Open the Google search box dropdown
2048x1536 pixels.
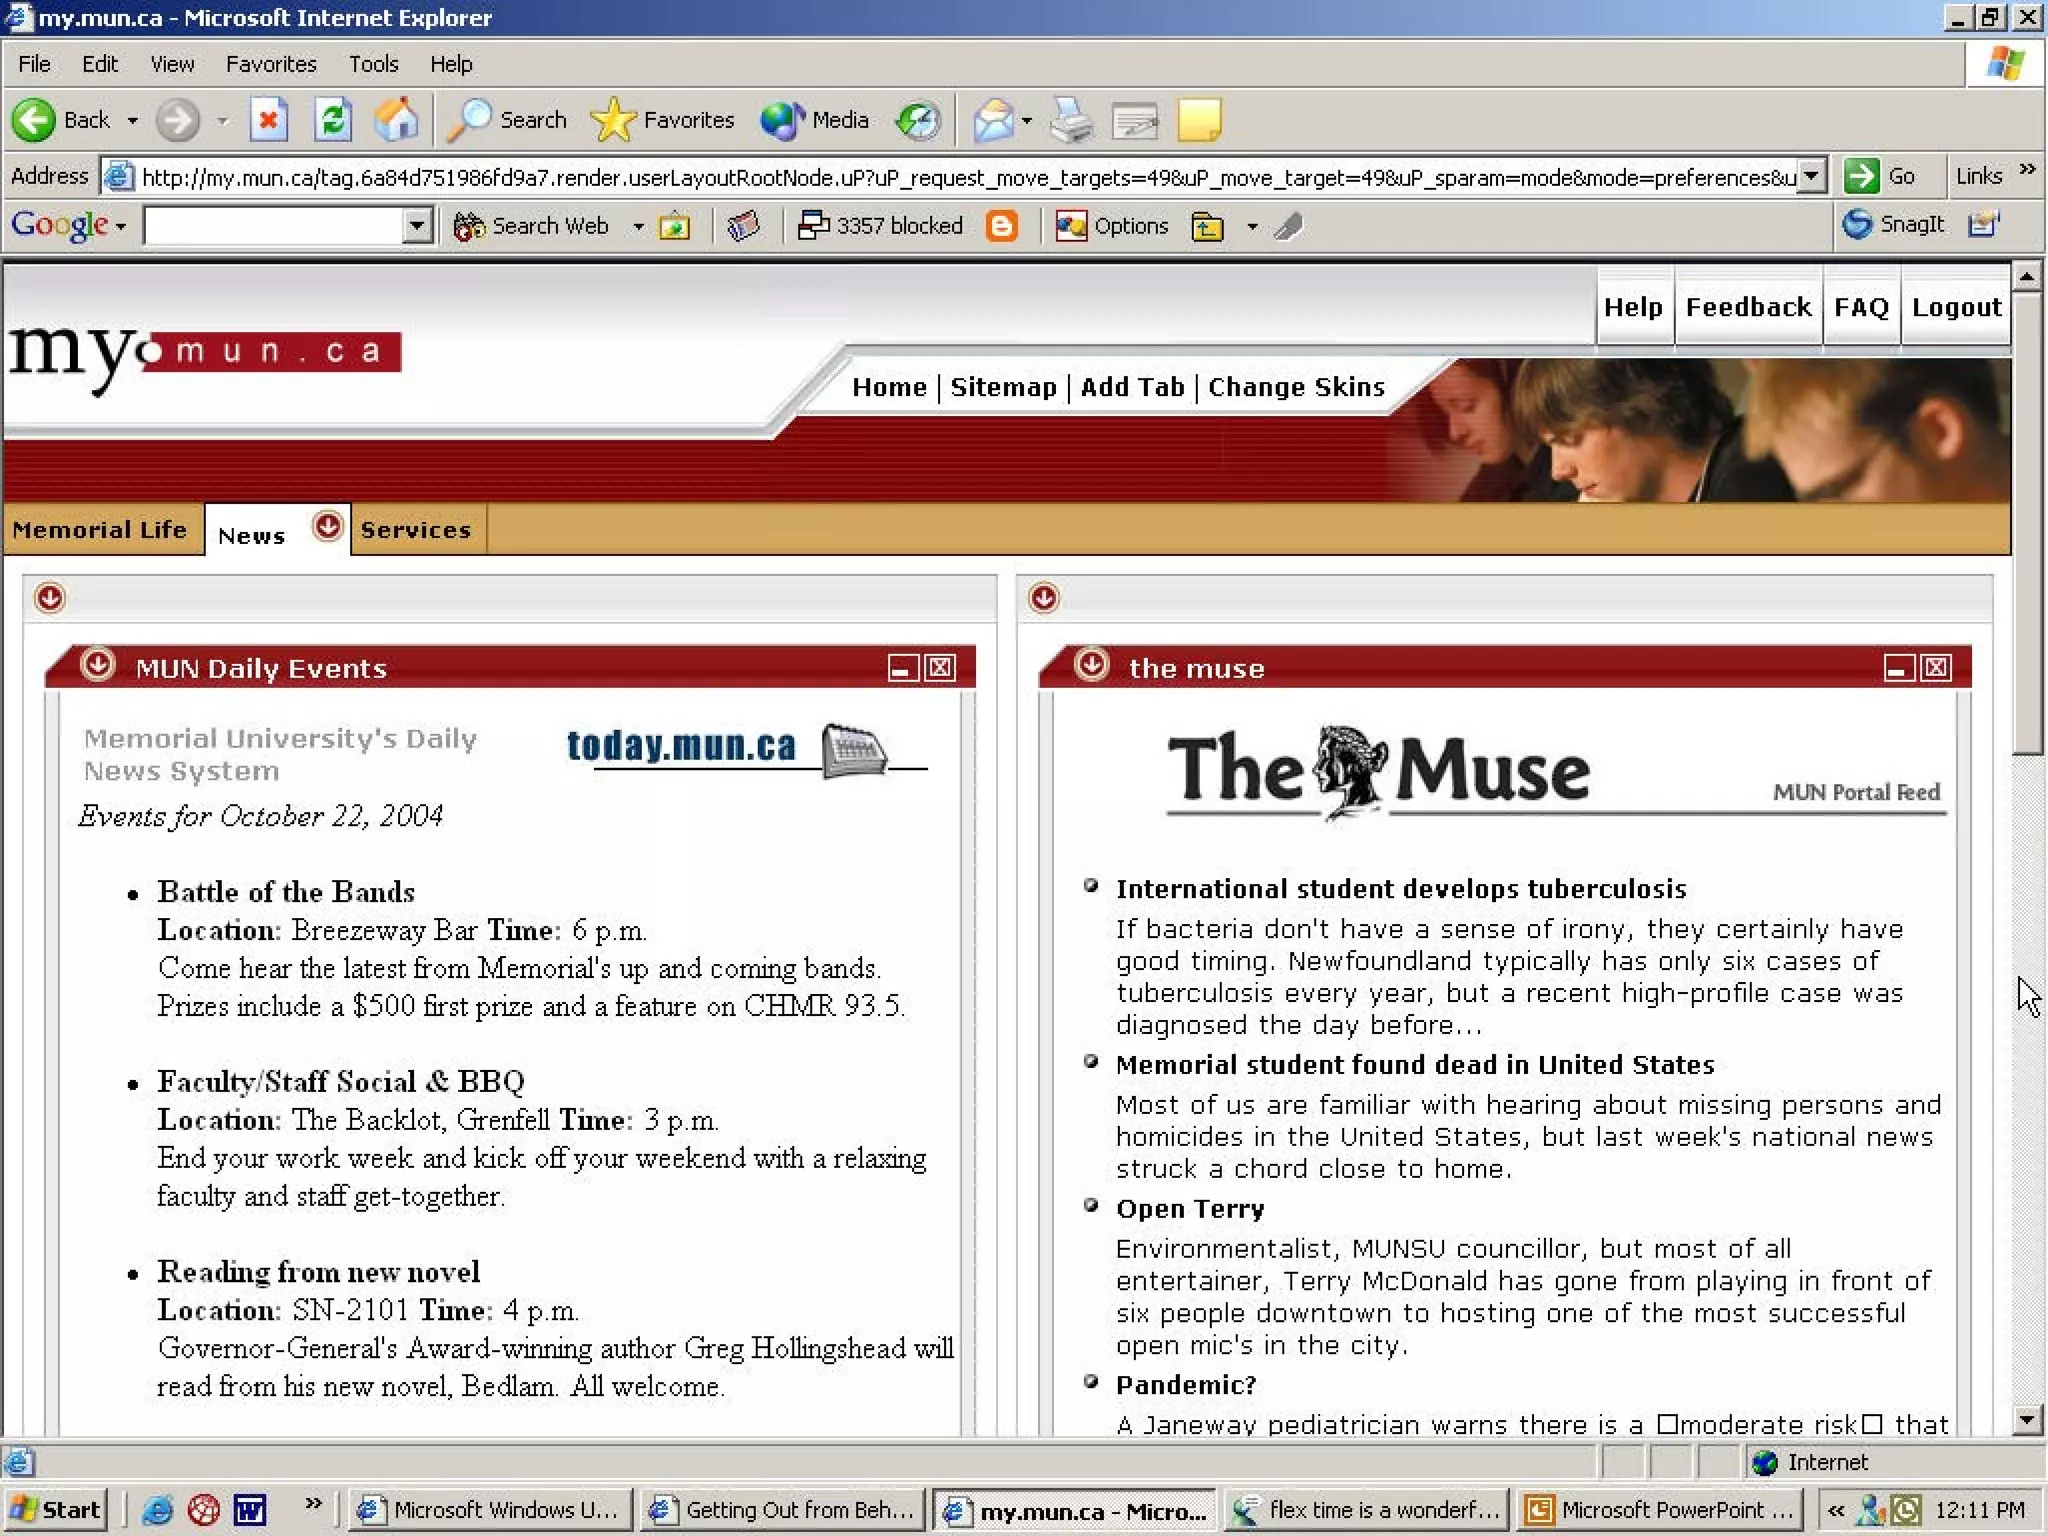417,226
